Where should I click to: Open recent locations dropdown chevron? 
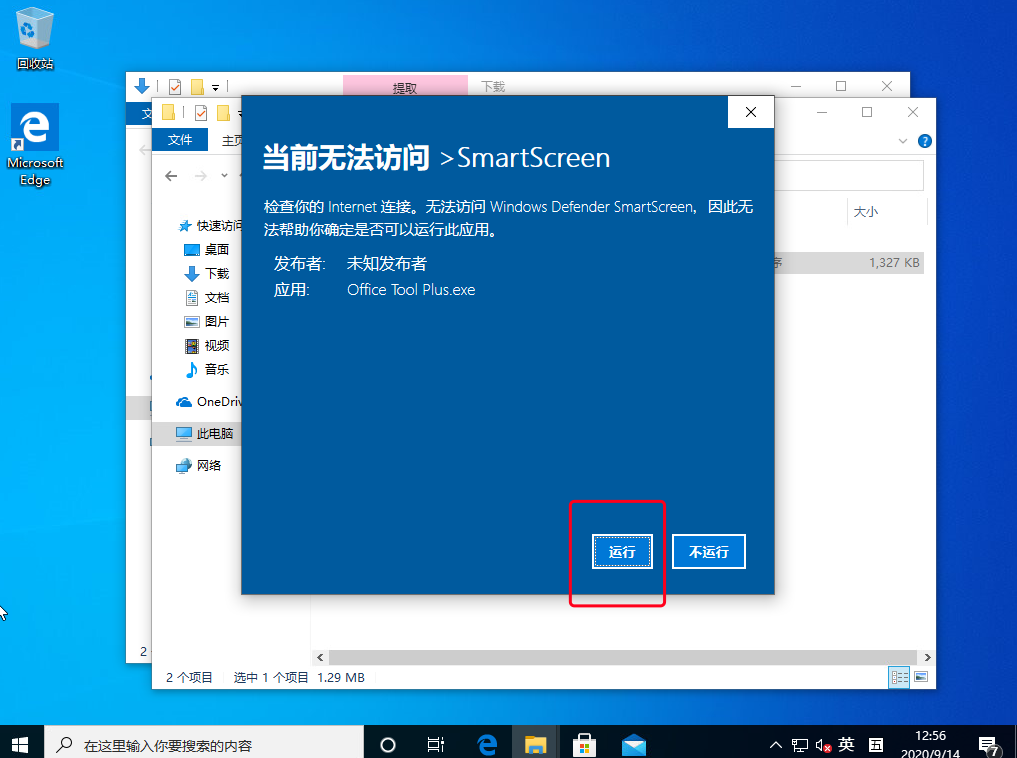(x=224, y=176)
